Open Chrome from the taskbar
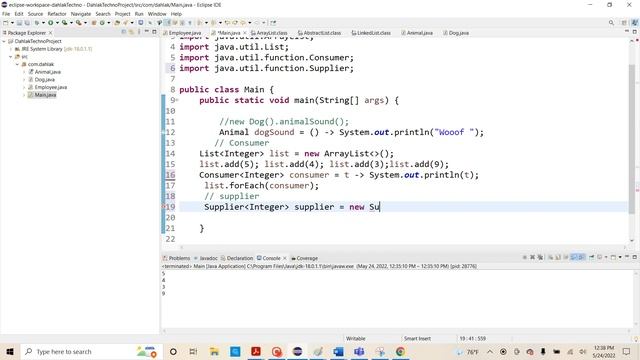Screen dimensions: 640x360 click(x=400, y=351)
